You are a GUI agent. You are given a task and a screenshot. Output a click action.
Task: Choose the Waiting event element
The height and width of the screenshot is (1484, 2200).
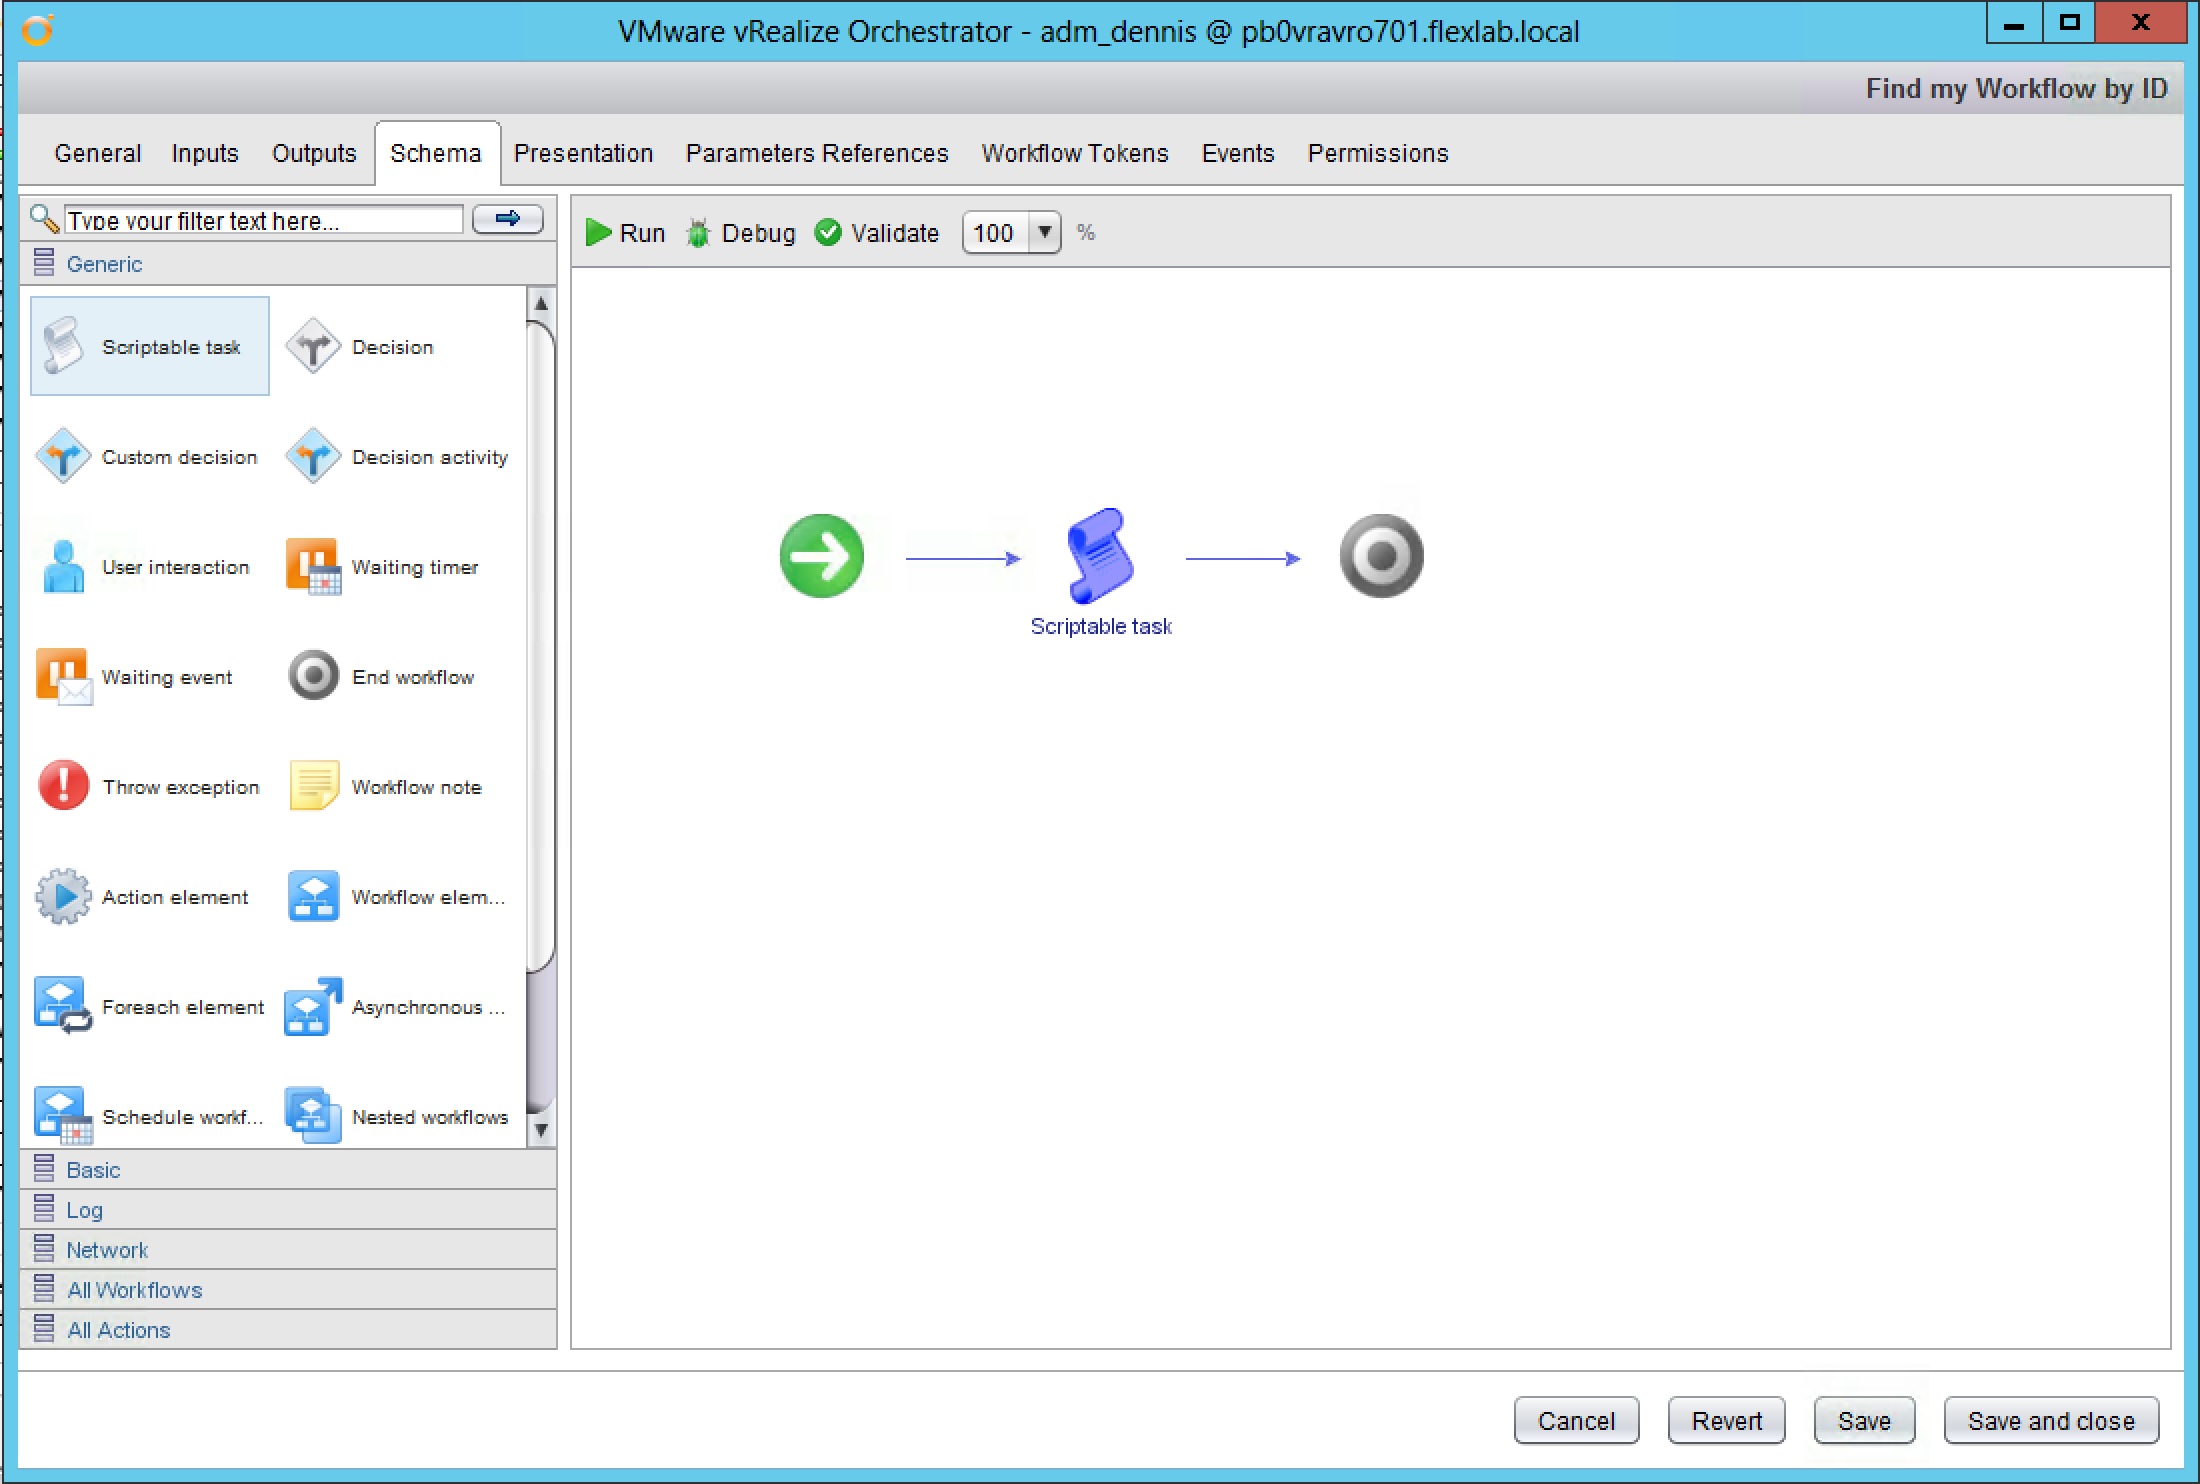tap(134, 676)
